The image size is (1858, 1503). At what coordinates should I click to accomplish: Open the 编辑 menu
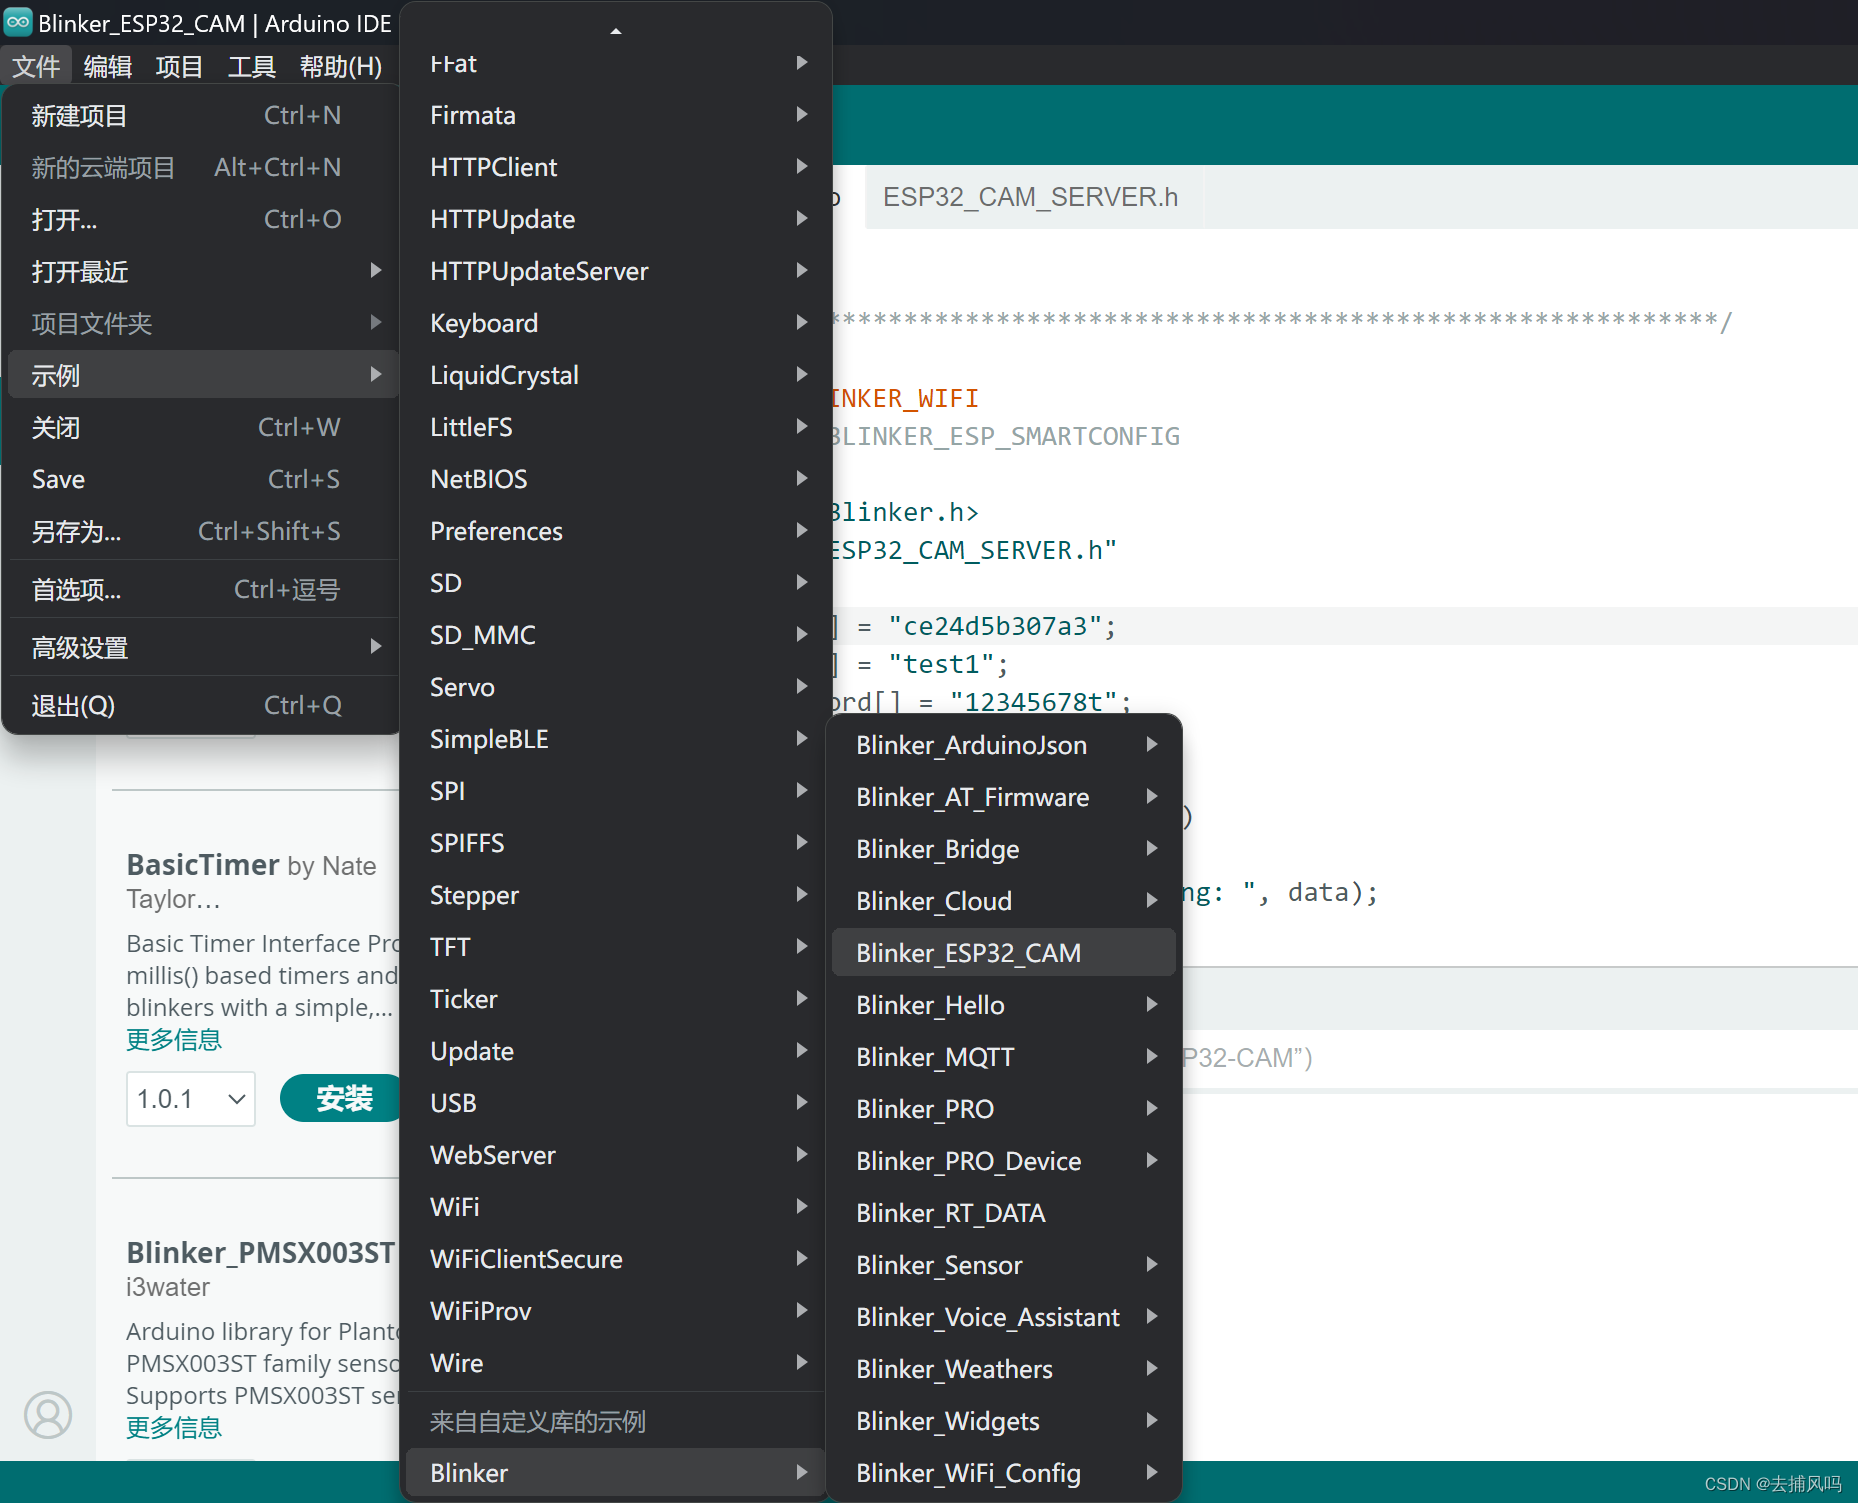(108, 66)
